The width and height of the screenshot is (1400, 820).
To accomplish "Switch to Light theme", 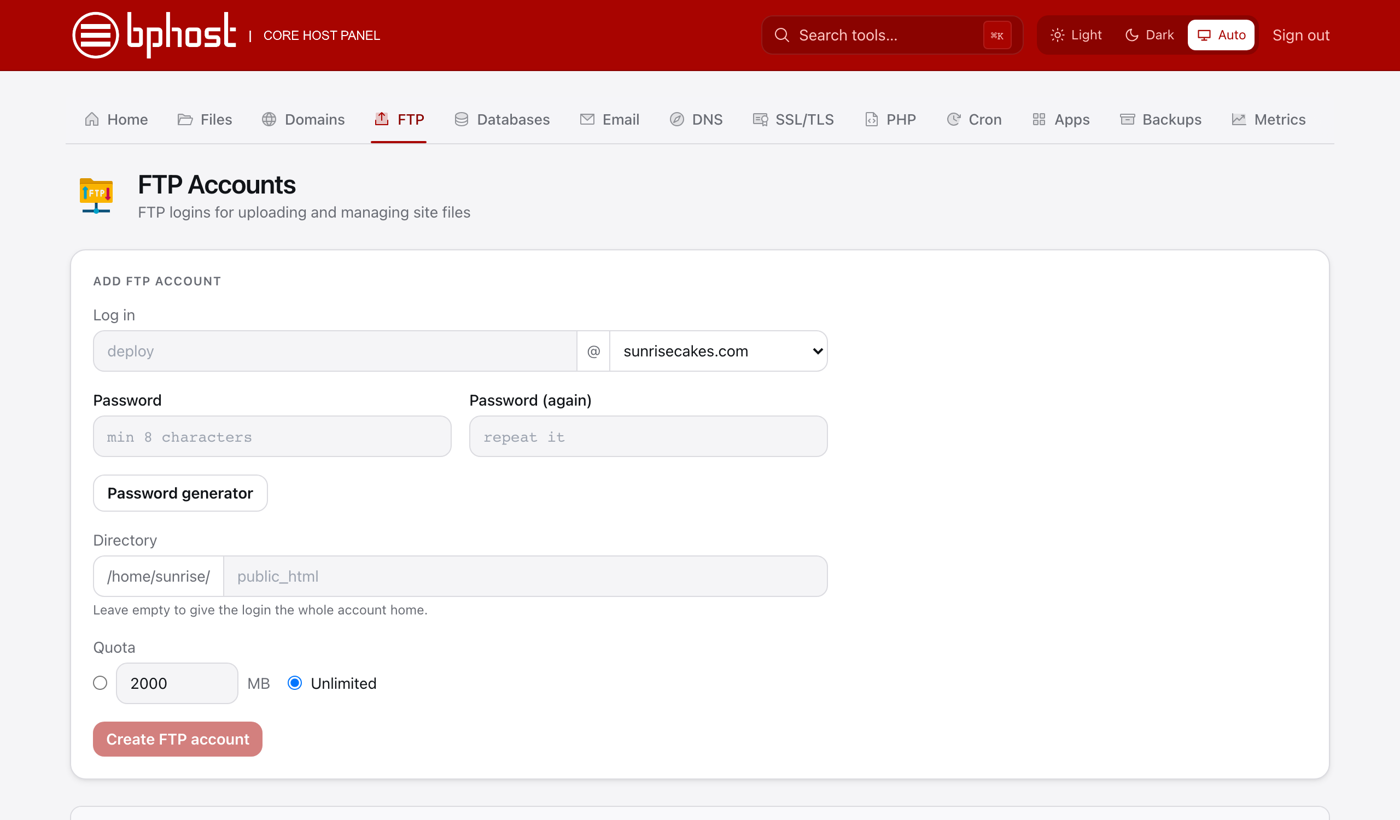I will click(x=1076, y=35).
